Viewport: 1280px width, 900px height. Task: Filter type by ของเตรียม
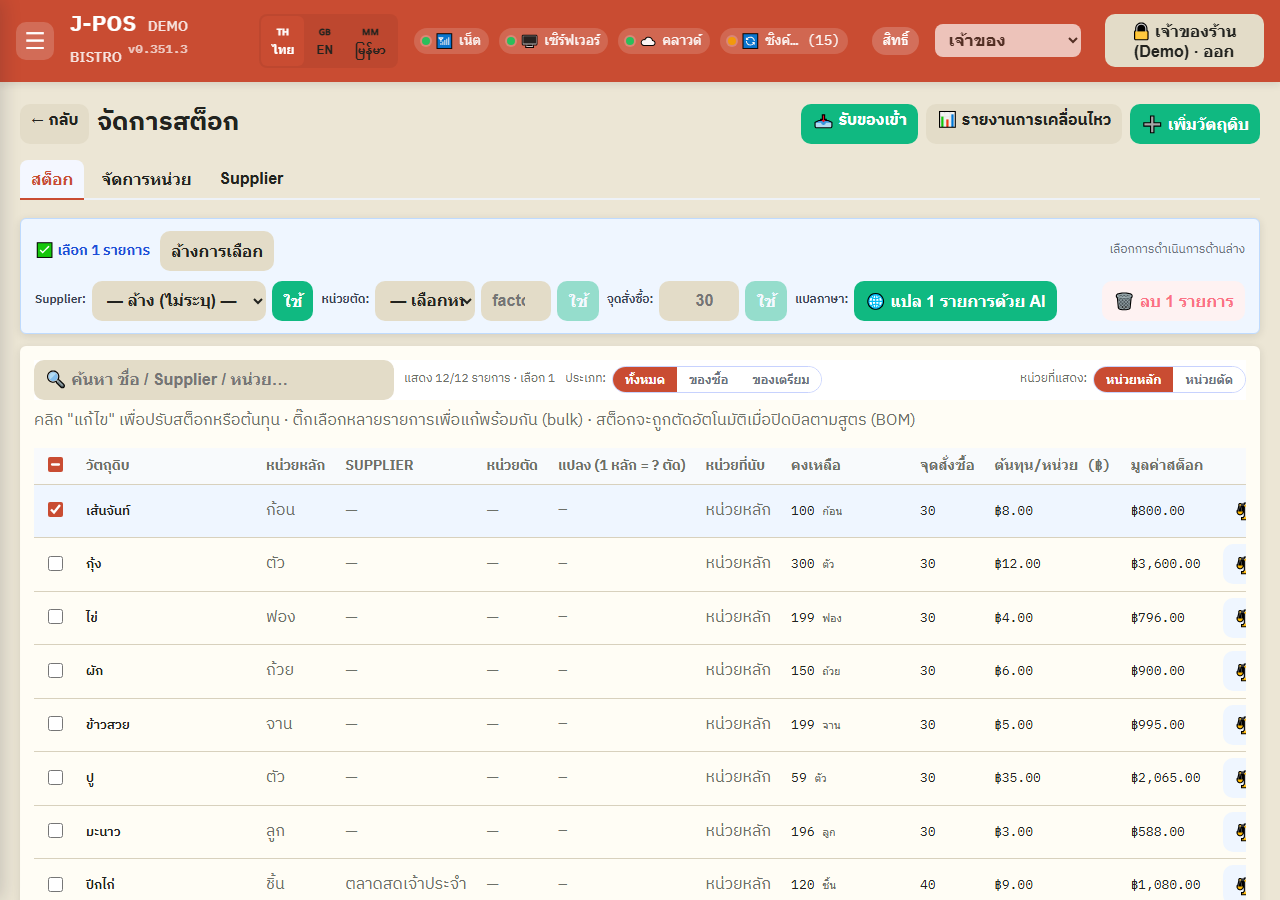click(x=781, y=380)
